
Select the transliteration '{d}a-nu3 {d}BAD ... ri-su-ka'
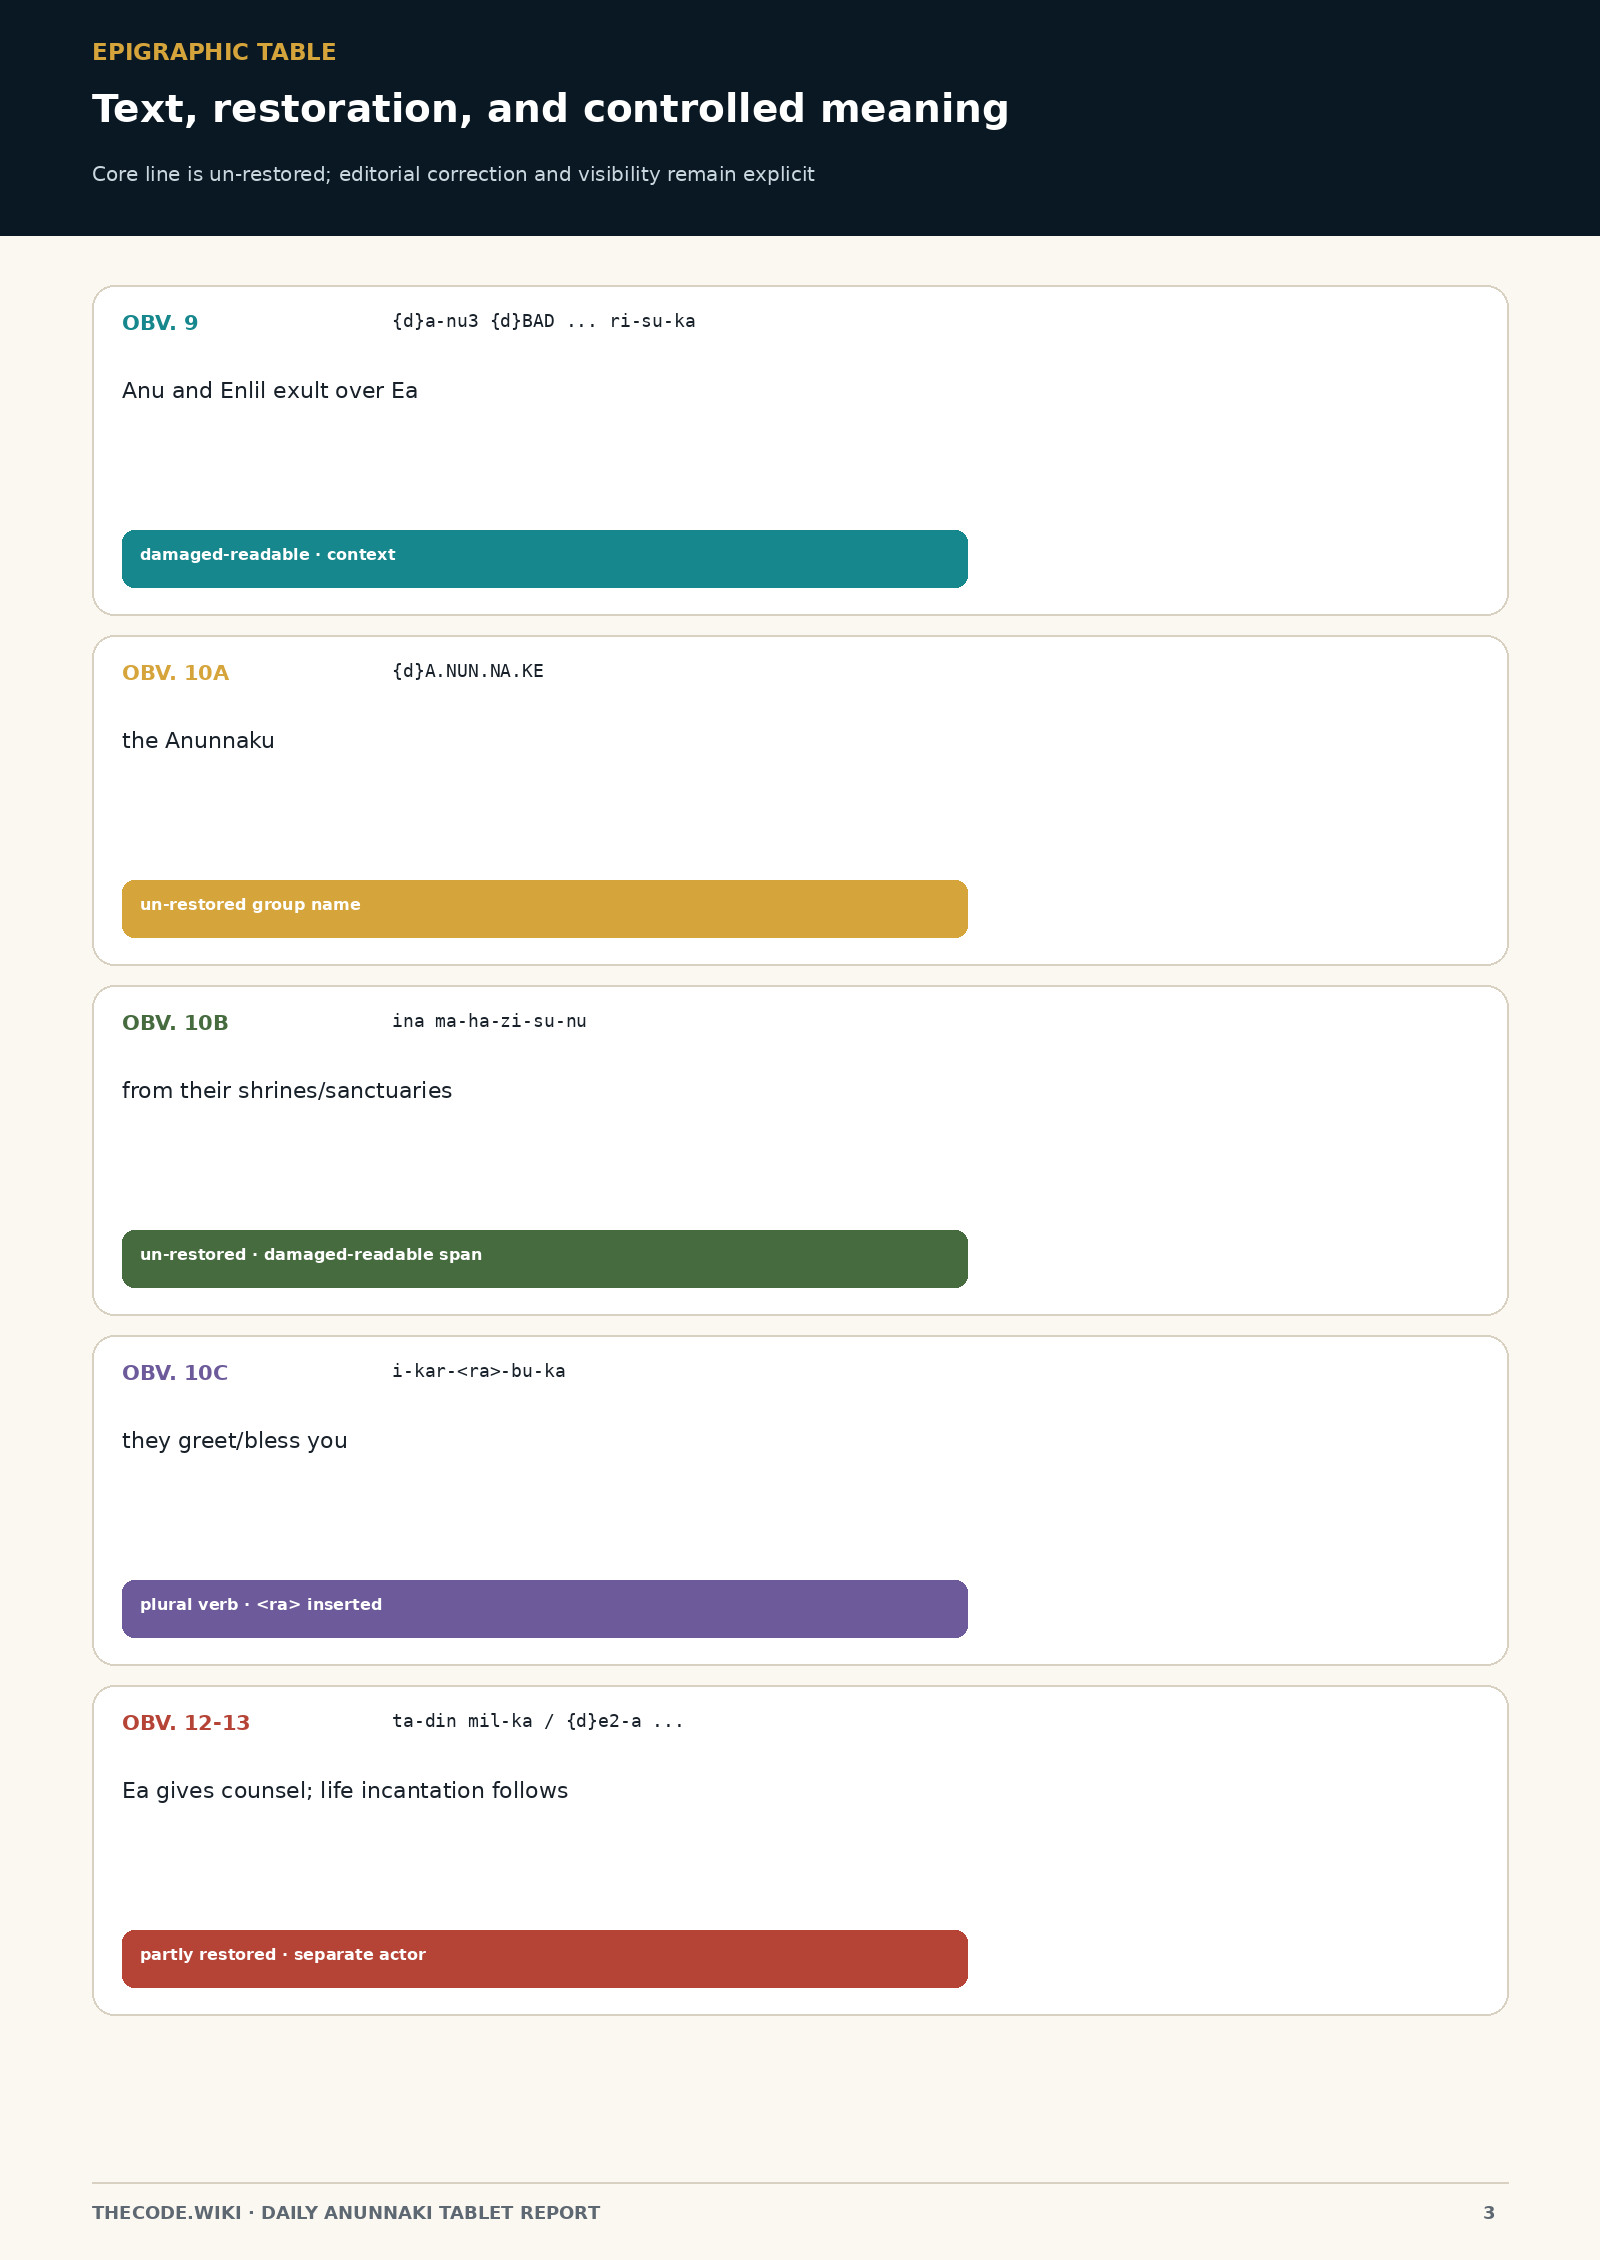[x=543, y=321]
